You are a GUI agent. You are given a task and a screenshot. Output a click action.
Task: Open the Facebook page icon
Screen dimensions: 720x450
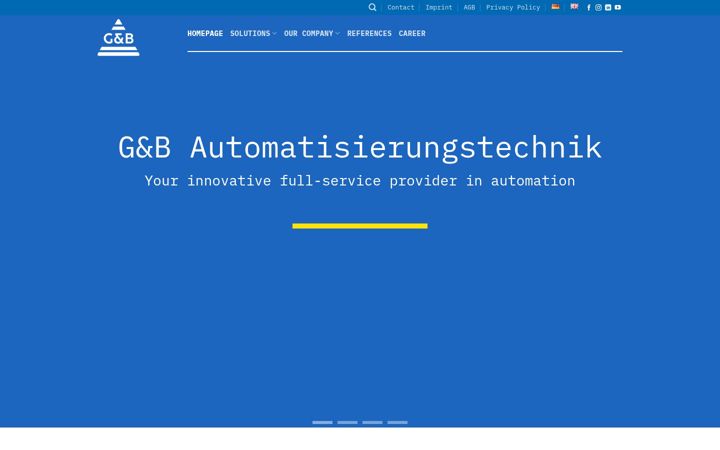coord(589,7)
